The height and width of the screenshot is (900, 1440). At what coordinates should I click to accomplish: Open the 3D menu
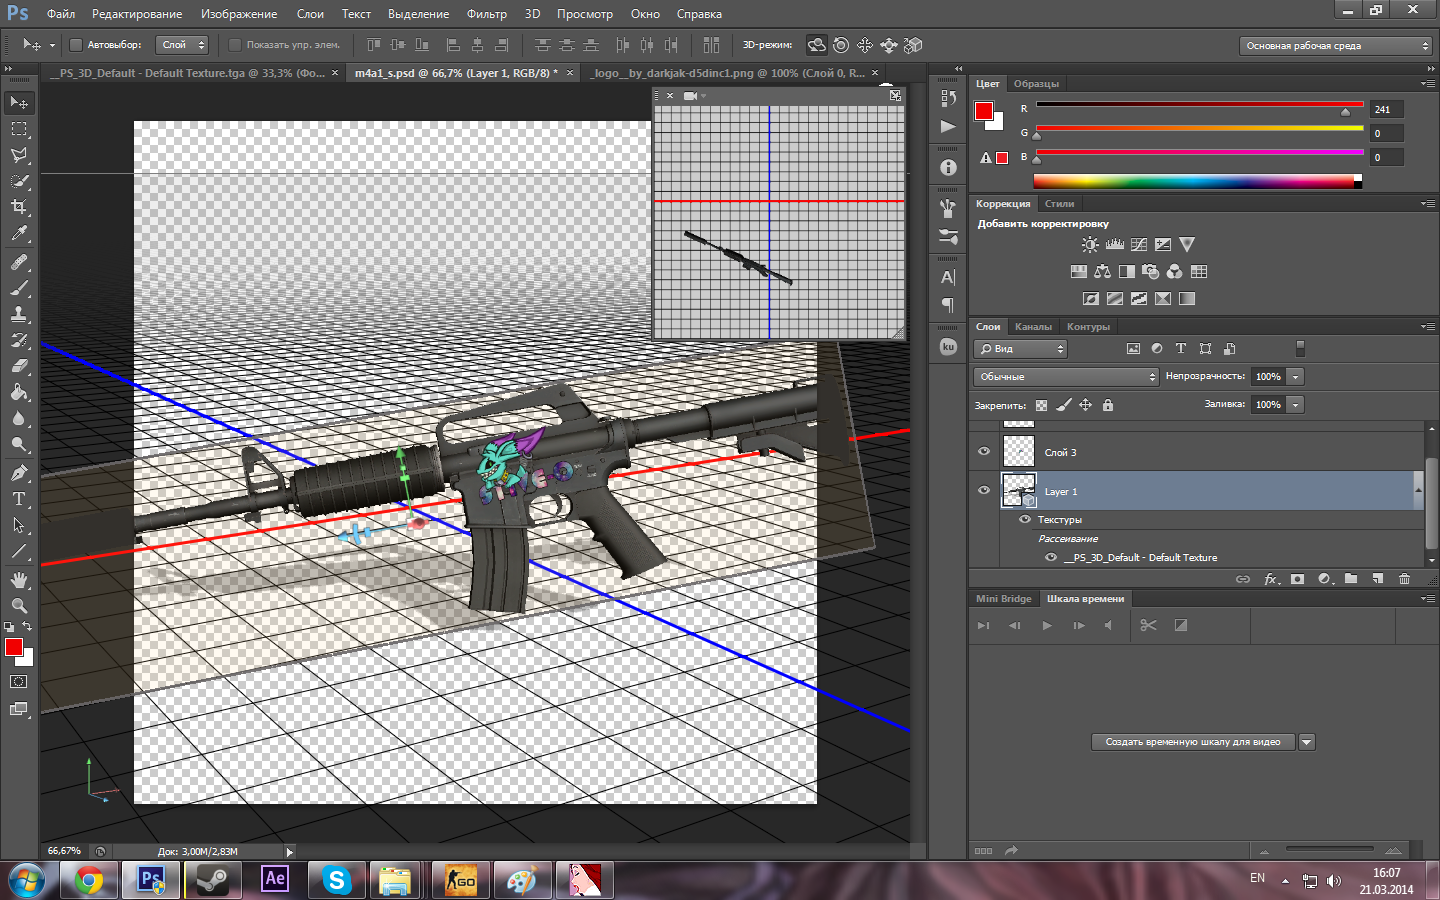click(532, 14)
